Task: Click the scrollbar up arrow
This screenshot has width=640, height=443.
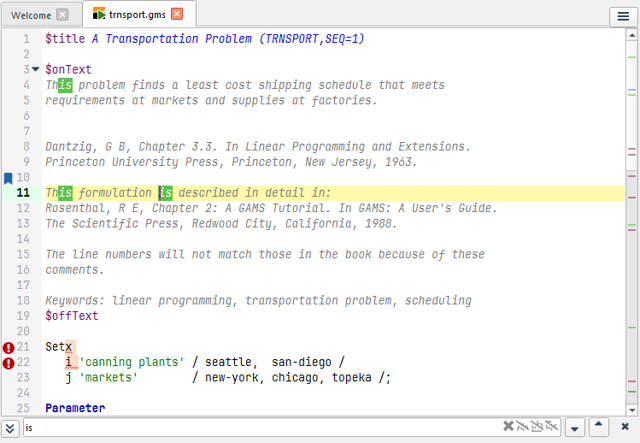Action: (x=631, y=36)
